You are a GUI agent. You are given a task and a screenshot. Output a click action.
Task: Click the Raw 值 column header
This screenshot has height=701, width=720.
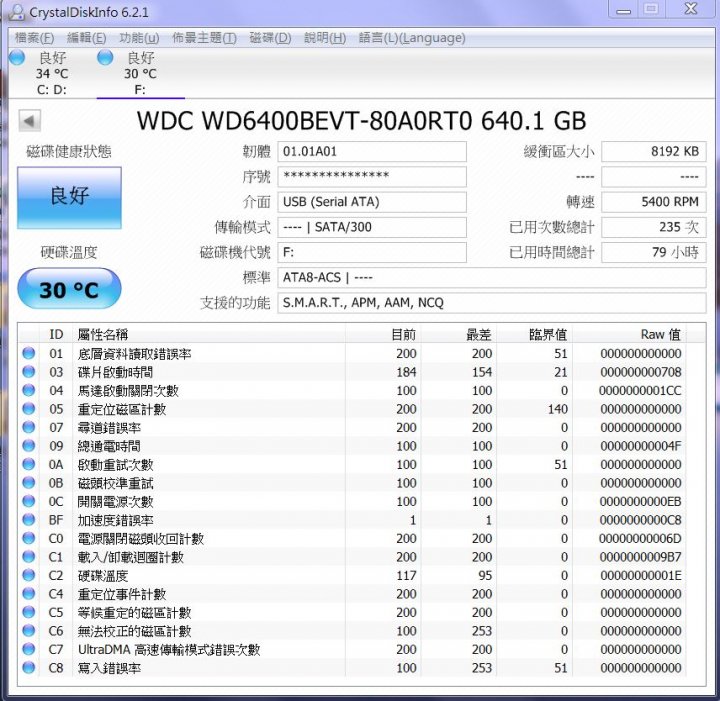630,334
